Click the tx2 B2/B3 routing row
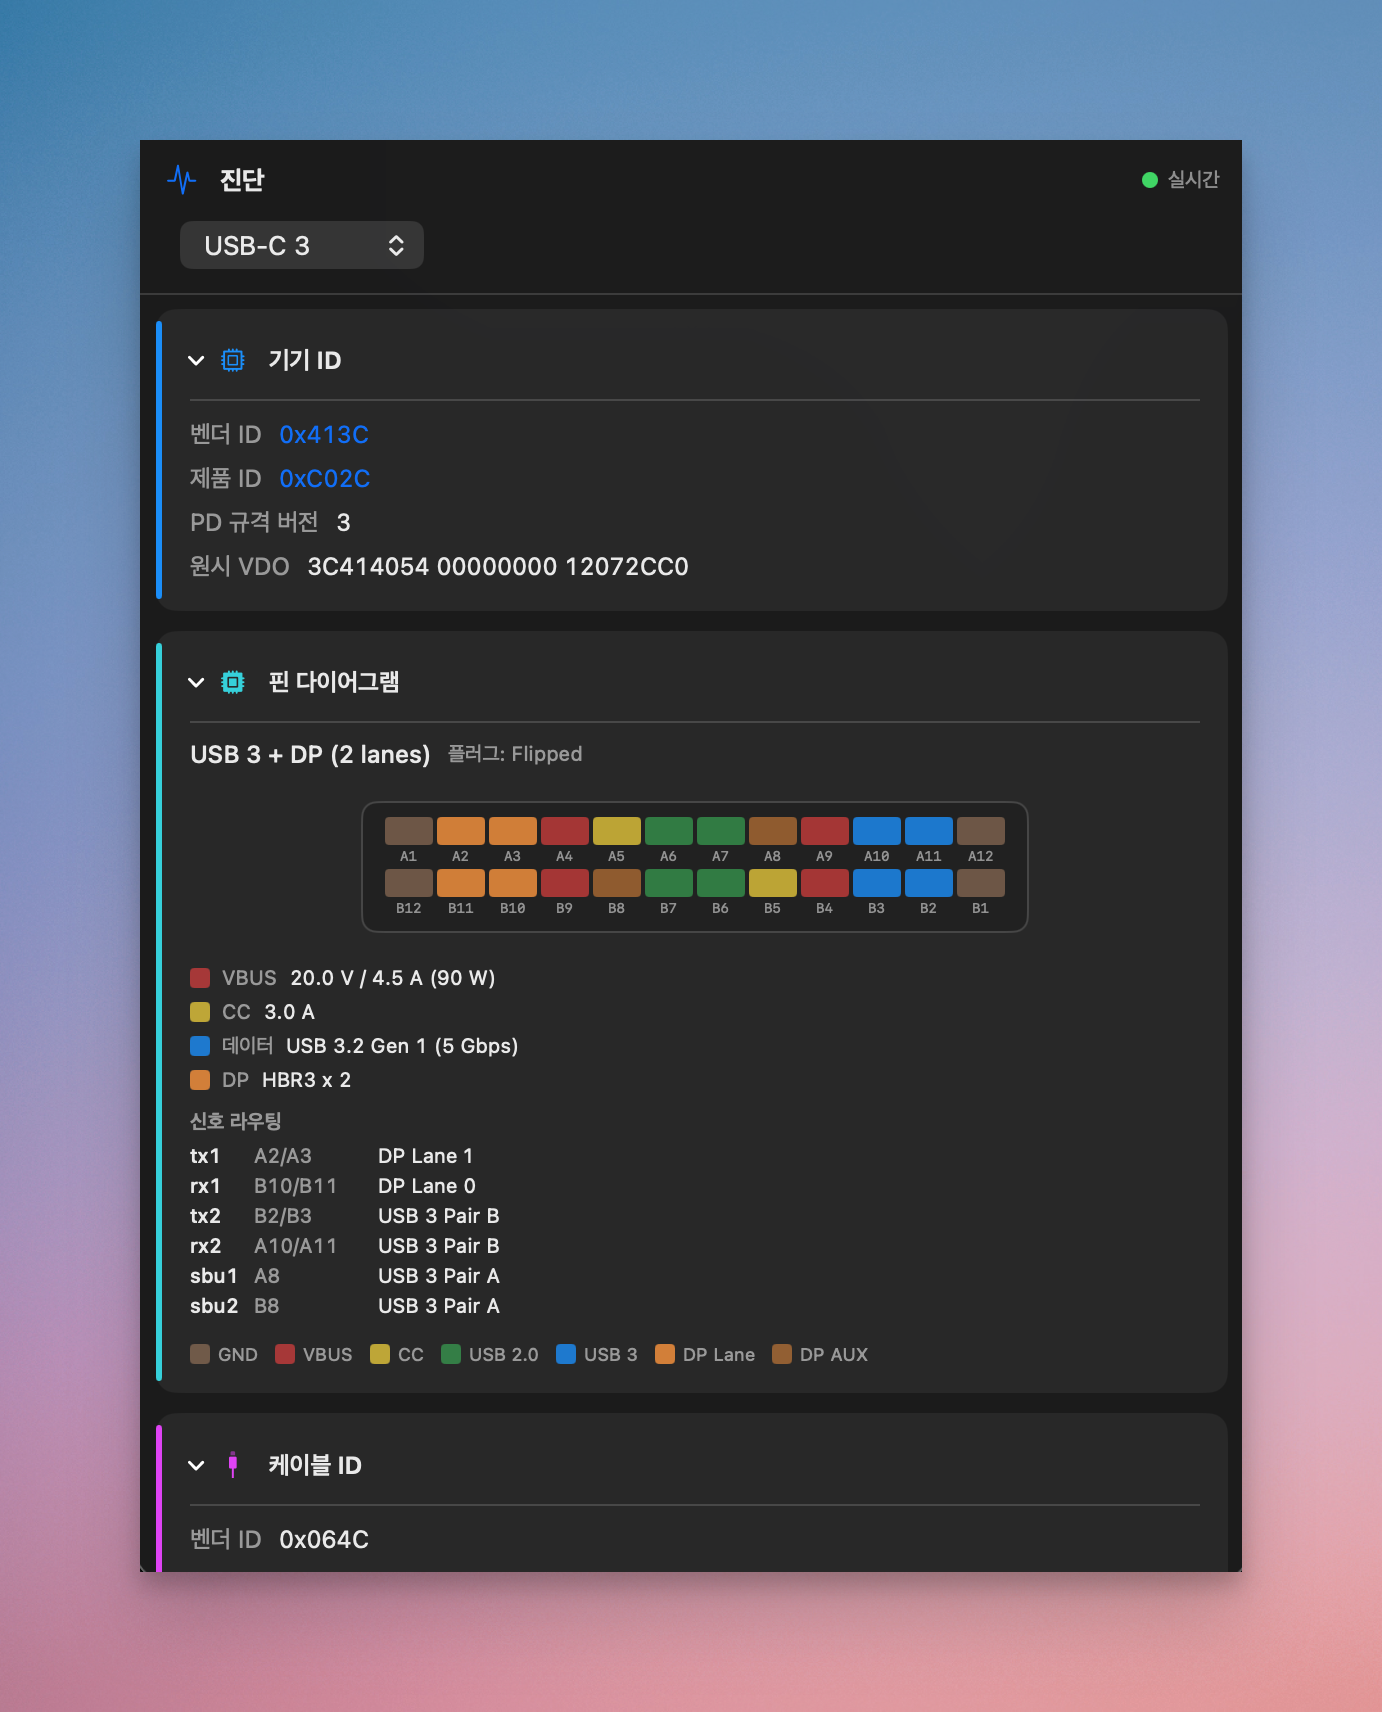The width and height of the screenshot is (1382, 1712). [345, 1216]
